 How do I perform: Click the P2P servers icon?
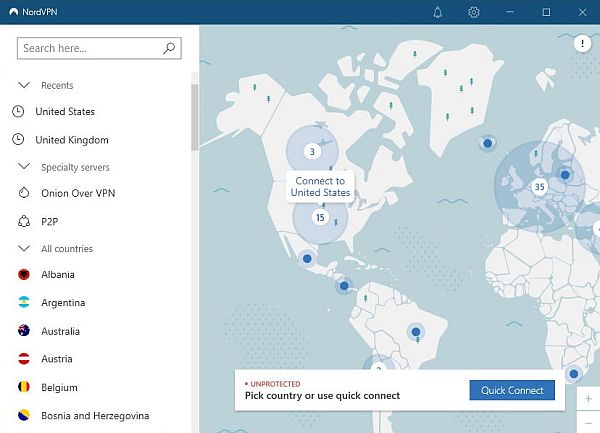24,221
